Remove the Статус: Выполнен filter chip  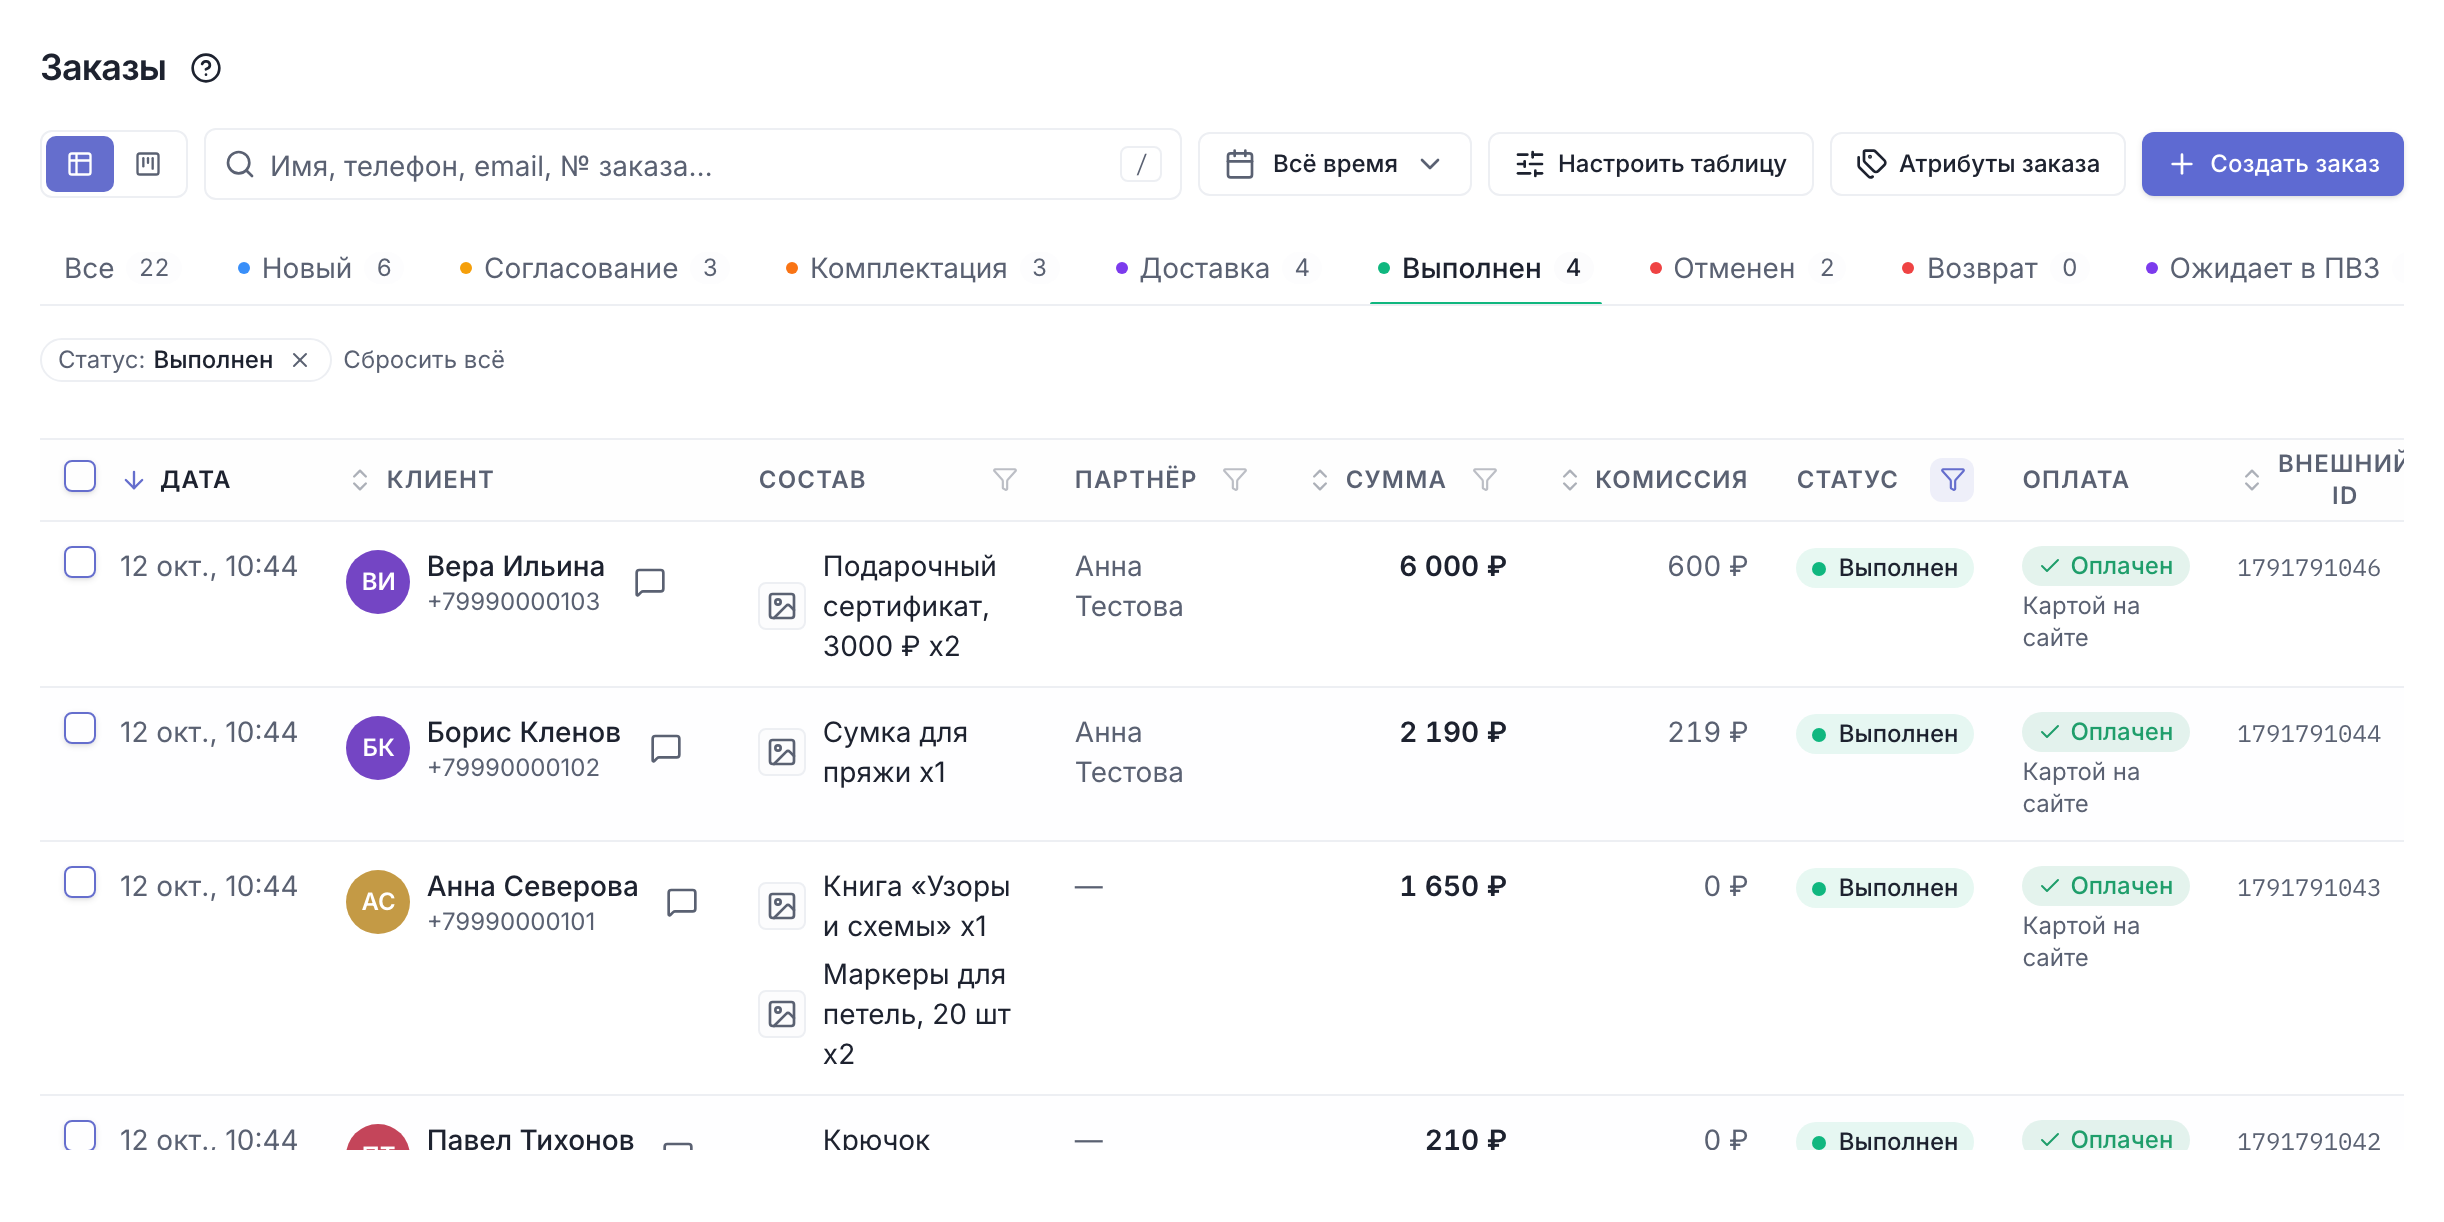(300, 360)
